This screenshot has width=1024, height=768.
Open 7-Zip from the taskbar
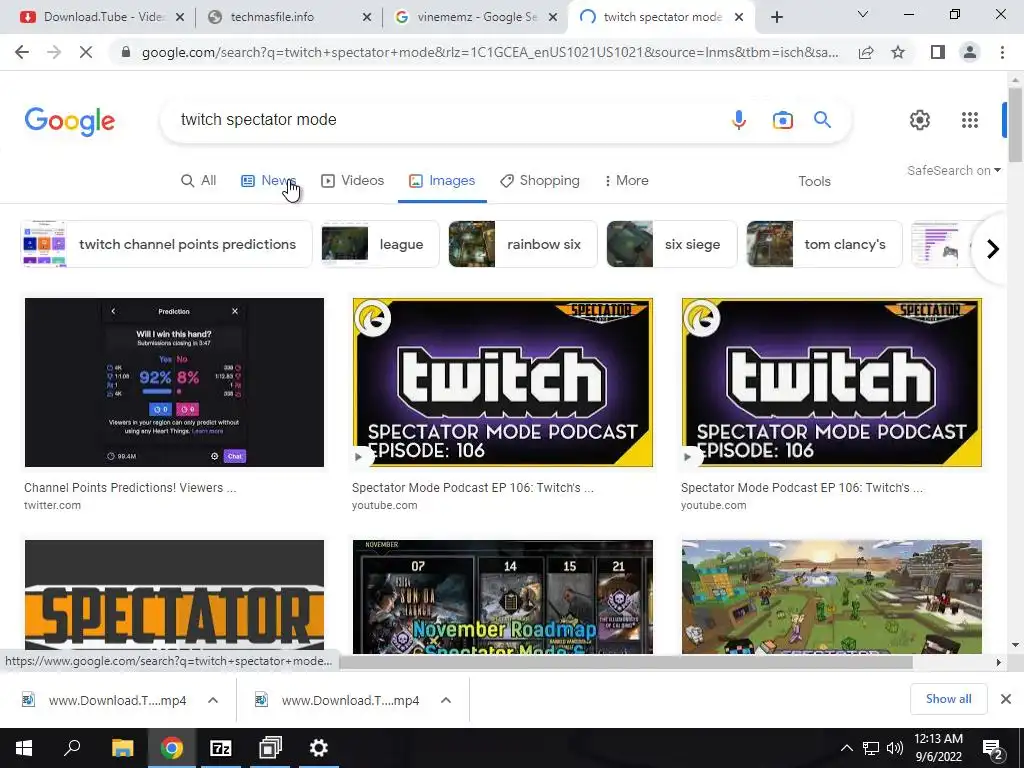coord(221,748)
